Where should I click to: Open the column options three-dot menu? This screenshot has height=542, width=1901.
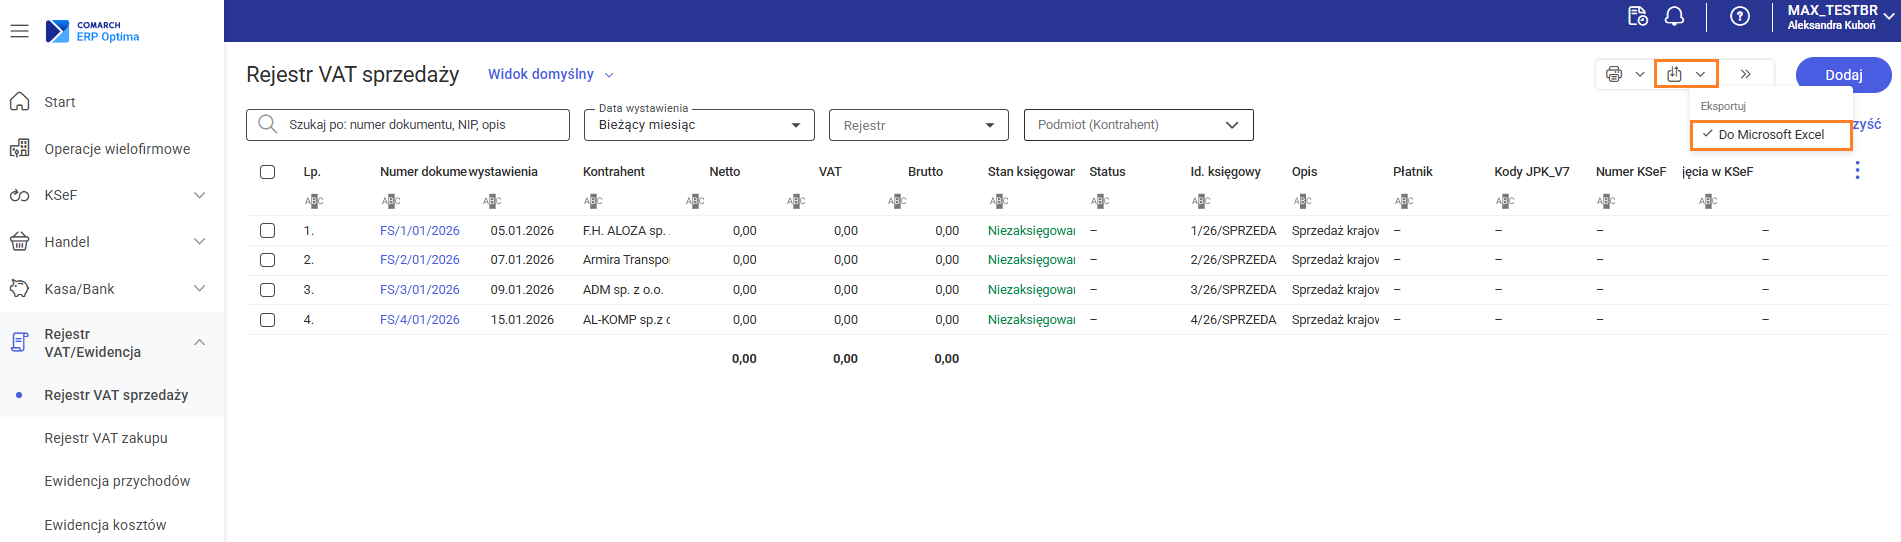coord(1857,171)
